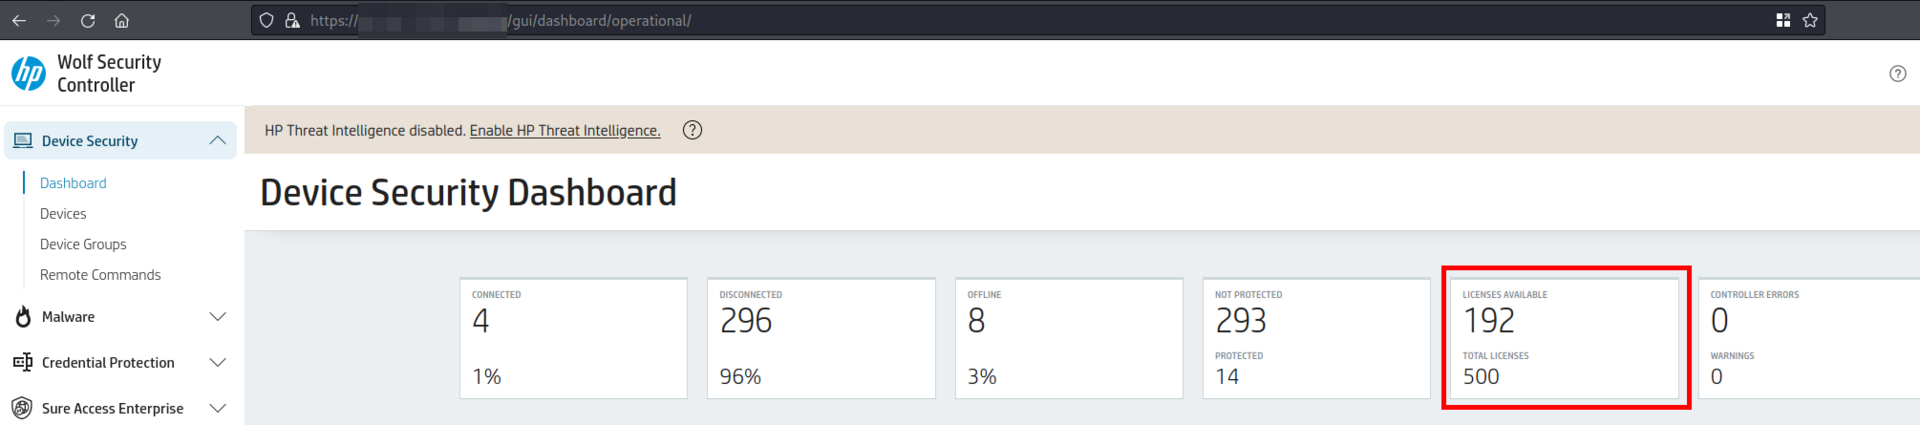Click the Credential Protection icon
Viewport: 1920px width, 425px height.
click(23, 362)
